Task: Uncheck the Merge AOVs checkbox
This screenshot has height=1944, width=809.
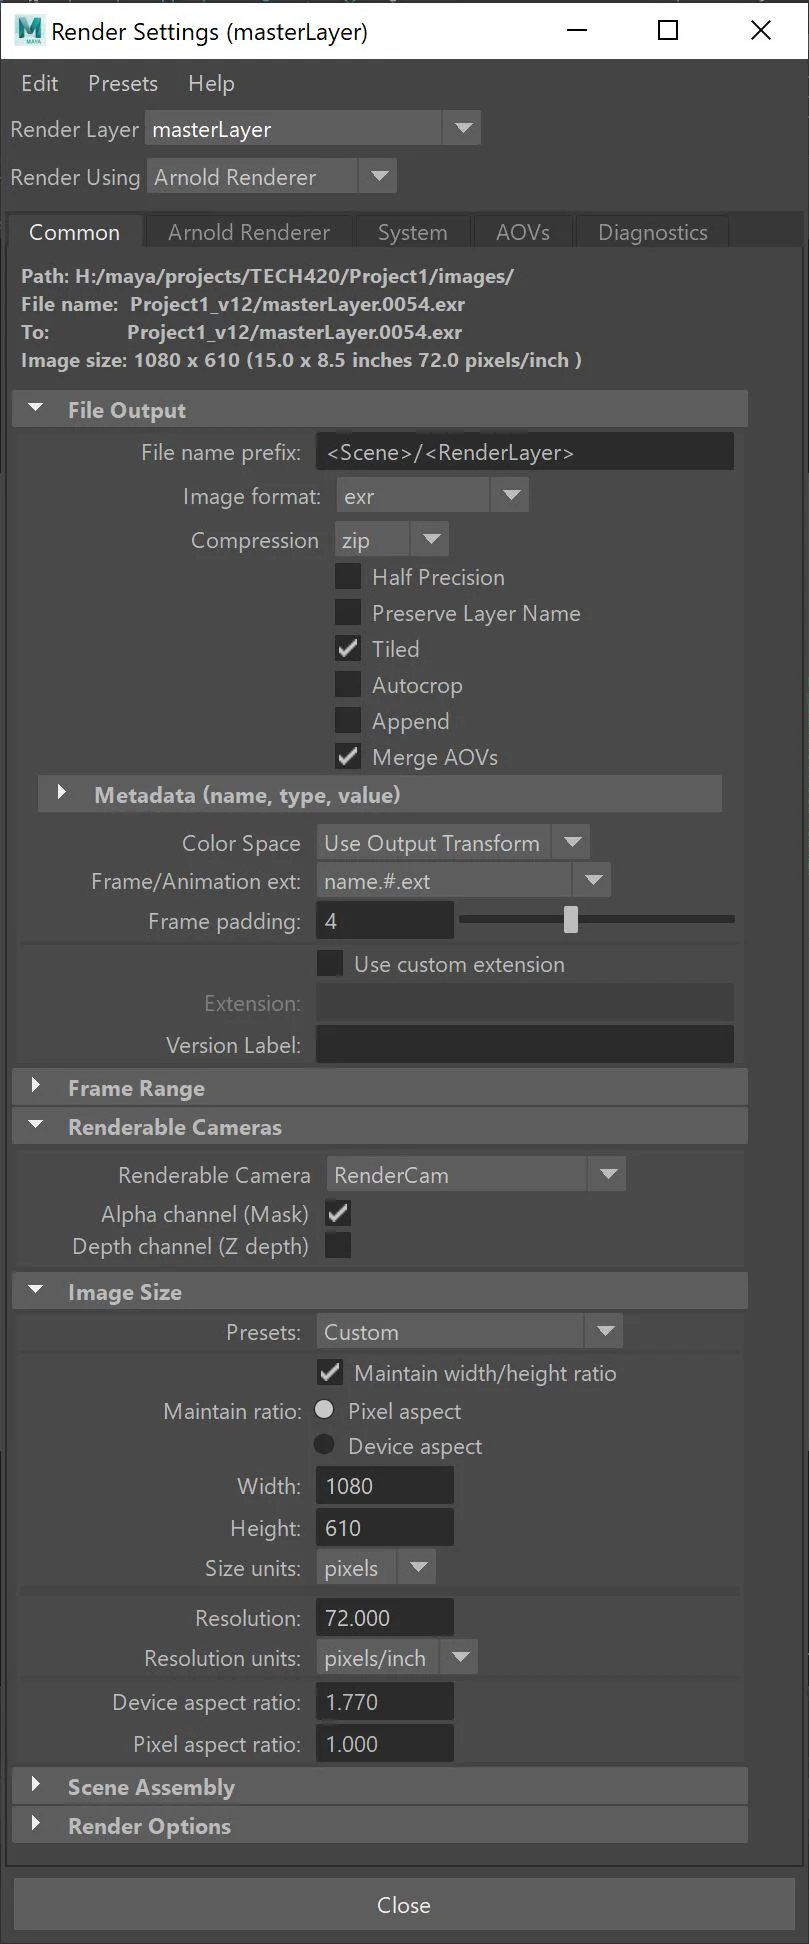Action: [347, 757]
